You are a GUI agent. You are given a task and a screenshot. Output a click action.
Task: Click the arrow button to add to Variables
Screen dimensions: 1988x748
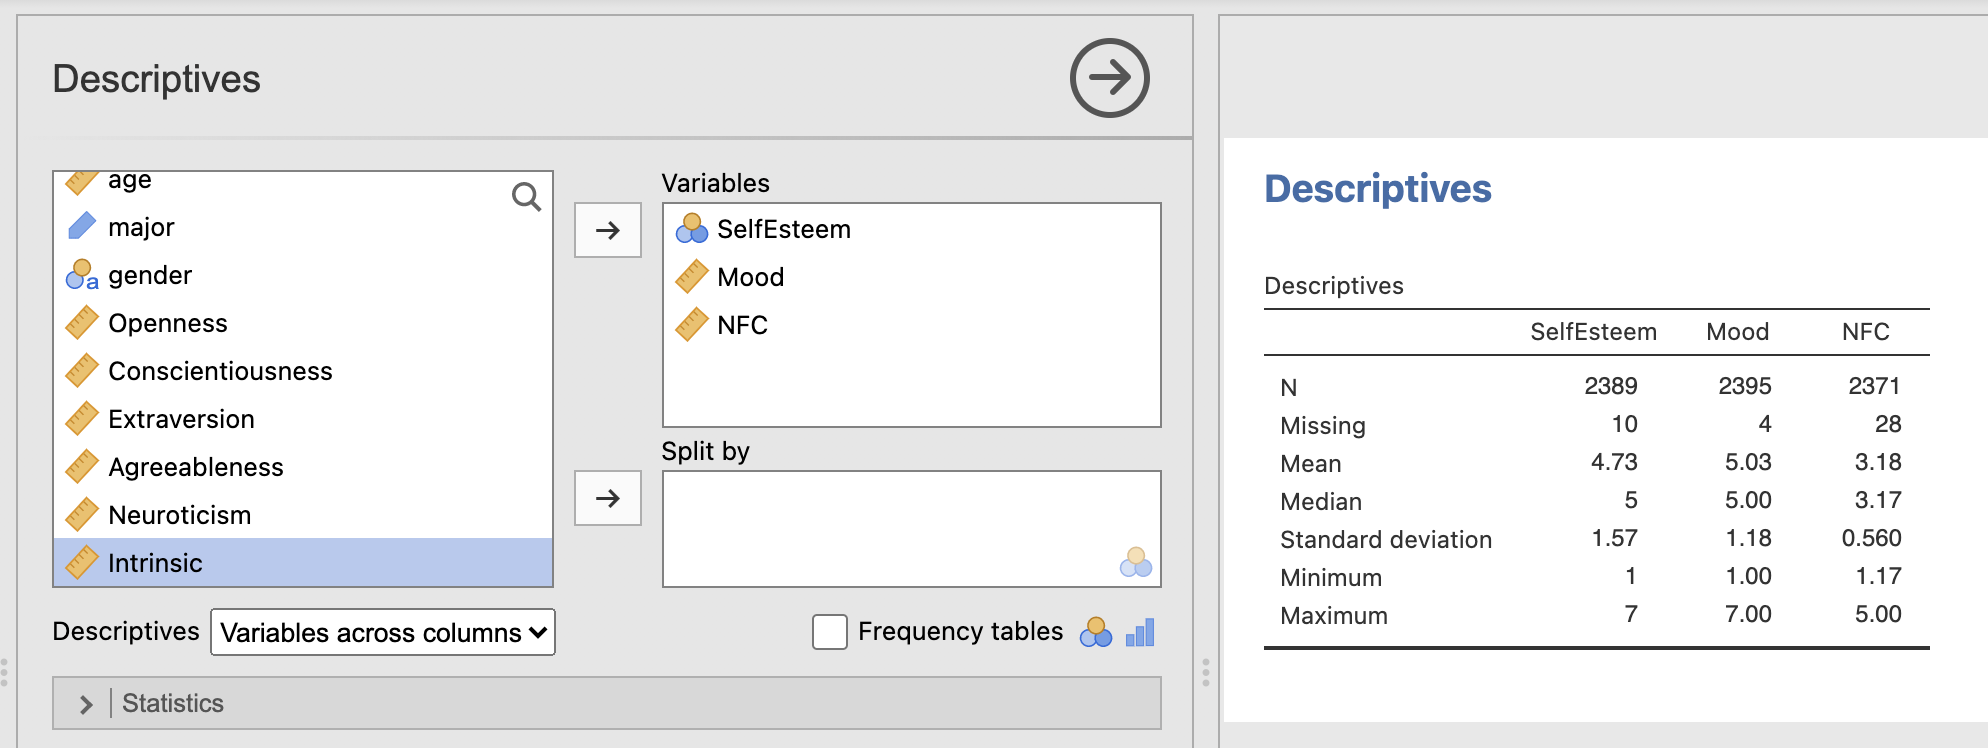click(608, 230)
